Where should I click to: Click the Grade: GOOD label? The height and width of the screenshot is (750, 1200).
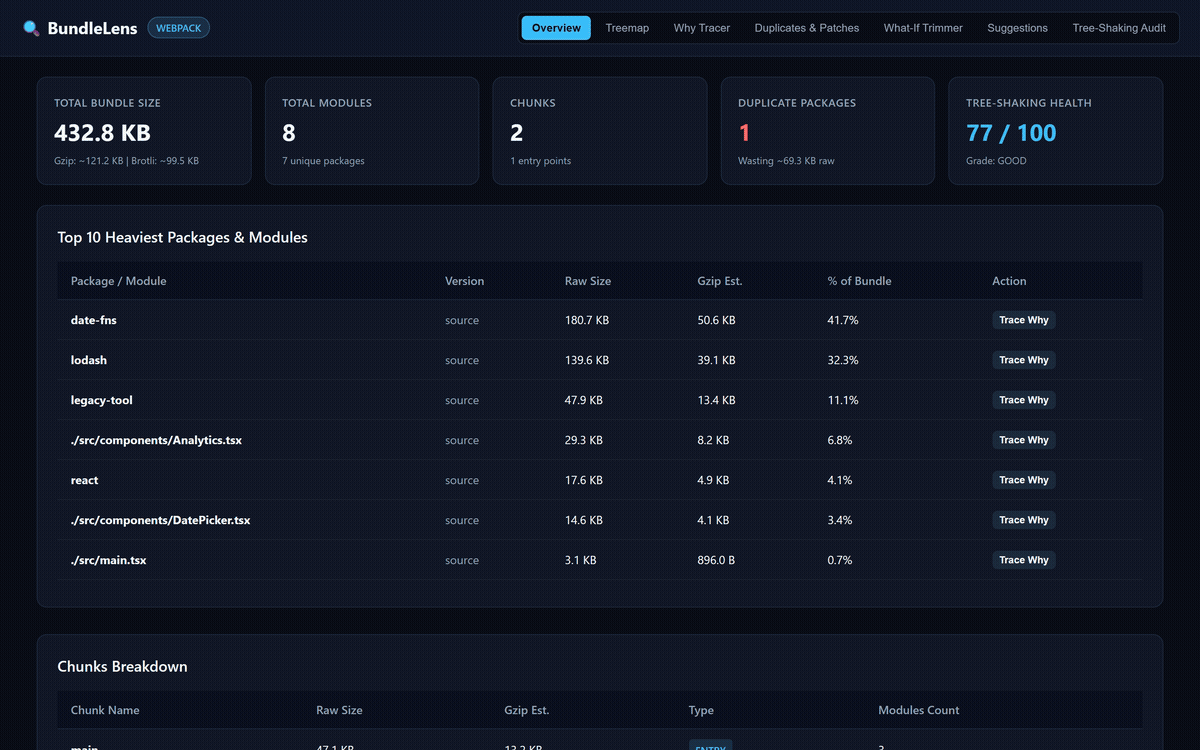point(996,161)
